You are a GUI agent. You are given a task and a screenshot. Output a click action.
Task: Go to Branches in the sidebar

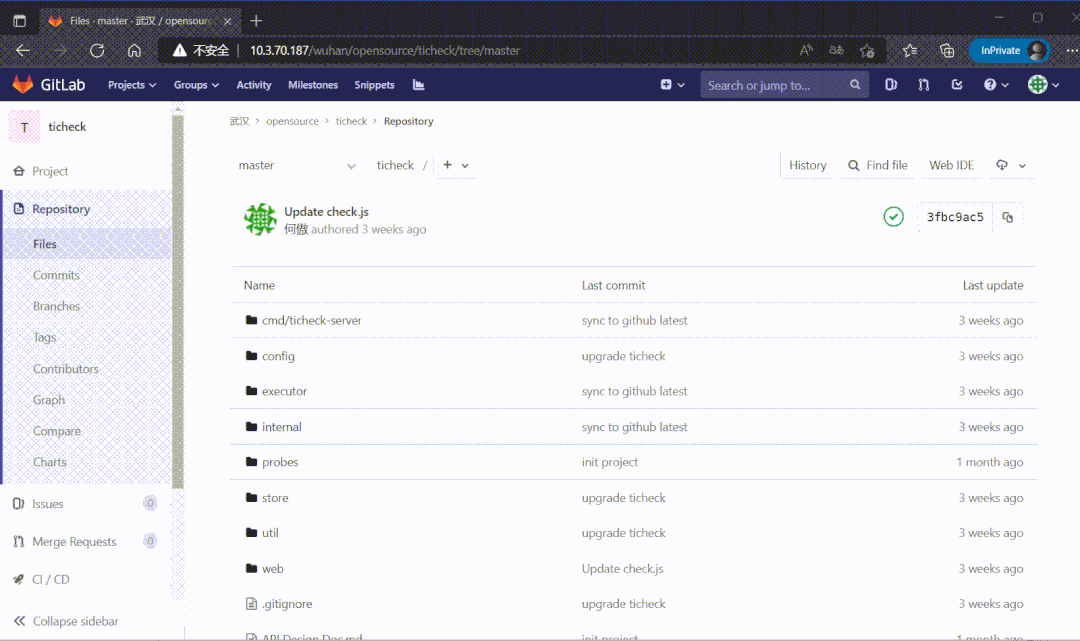pos(56,306)
